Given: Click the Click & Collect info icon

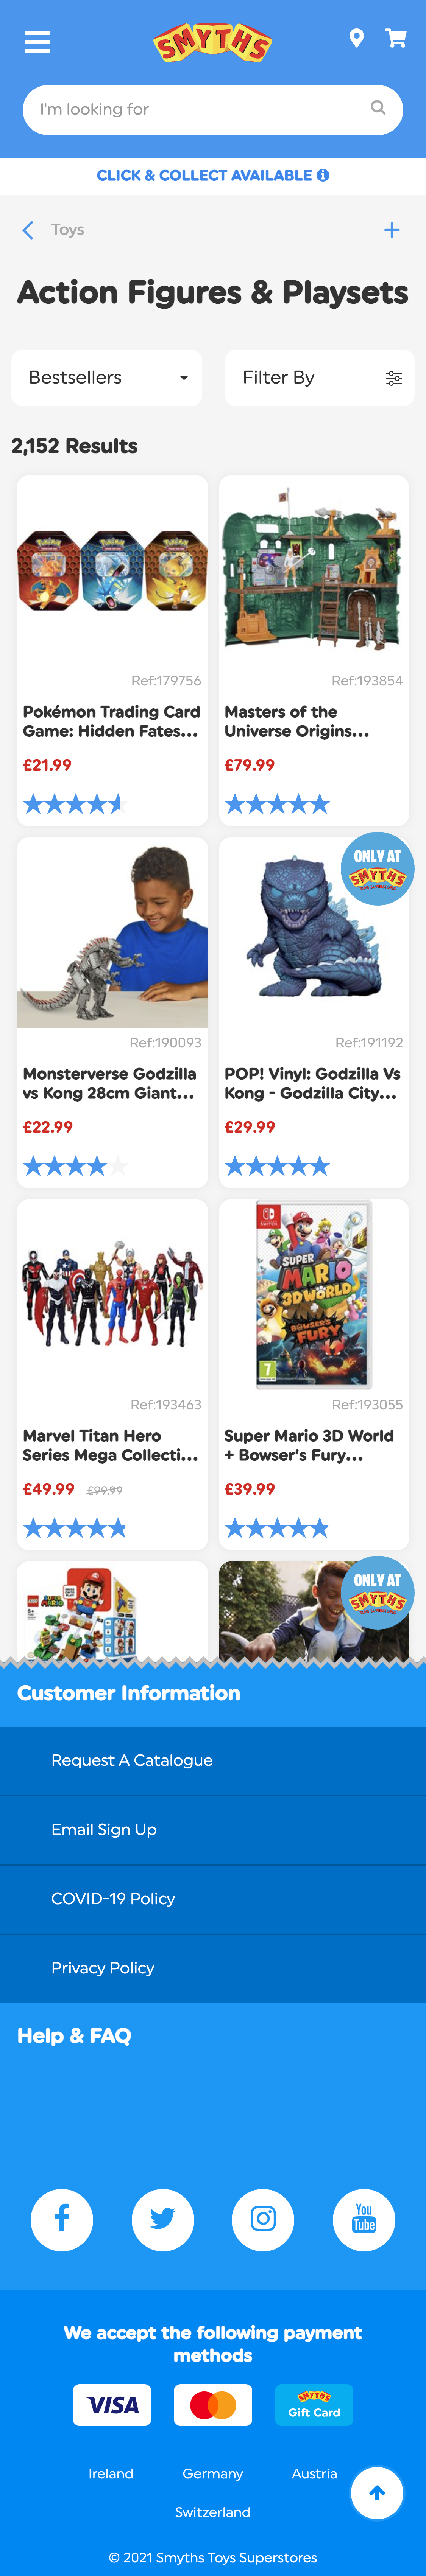Looking at the screenshot, I should click(x=323, y=175).
